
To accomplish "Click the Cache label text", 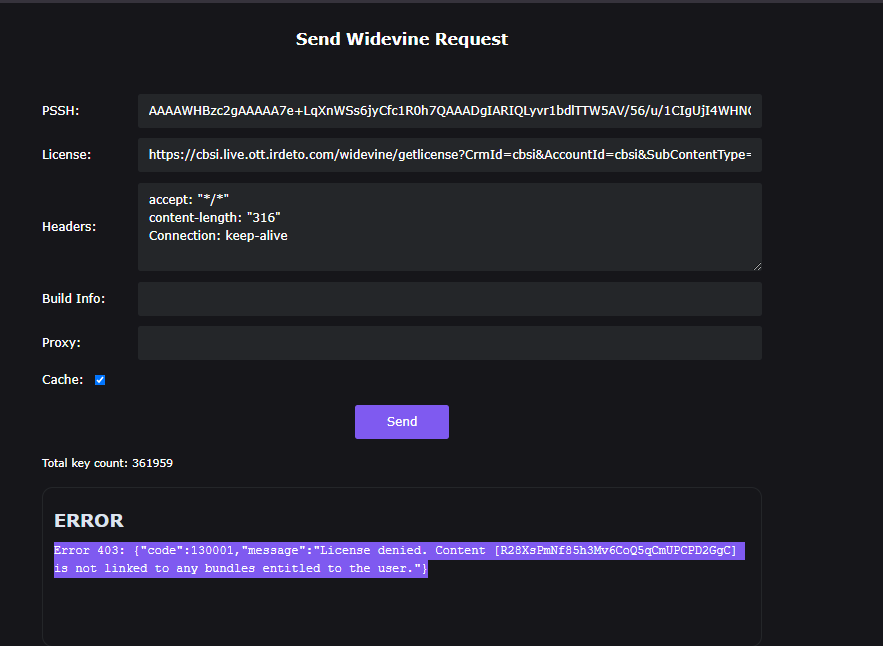I will click(x=62, y=380).
